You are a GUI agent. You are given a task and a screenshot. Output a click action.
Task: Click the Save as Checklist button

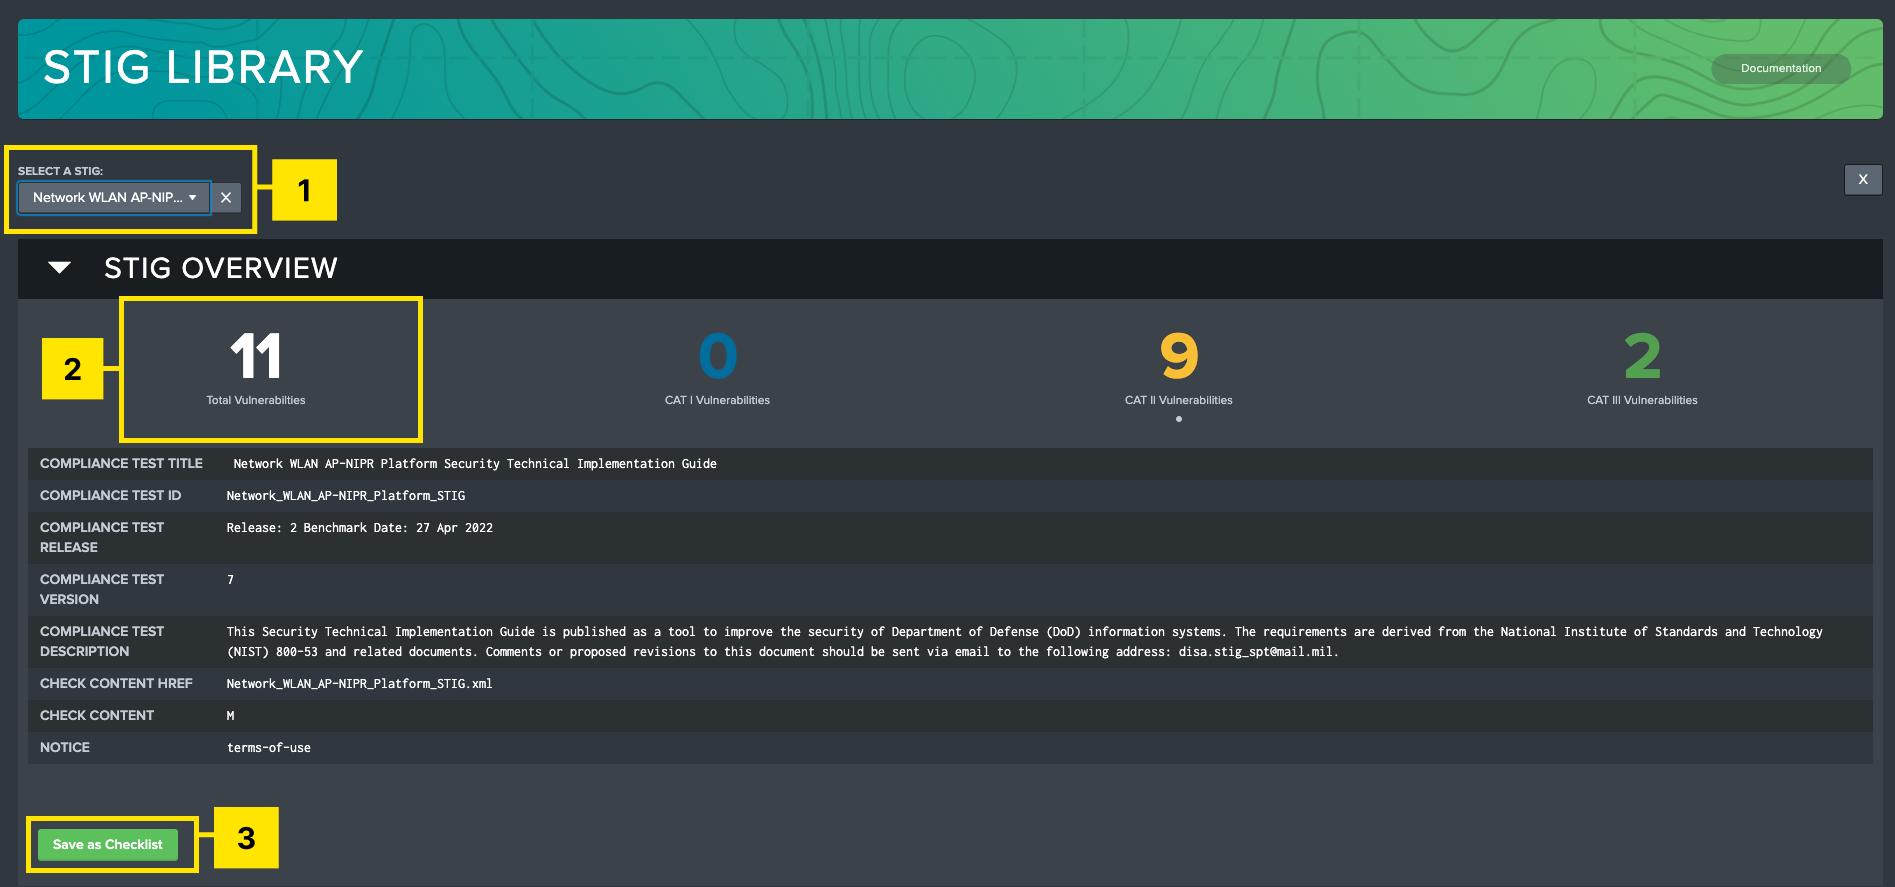[108, 844]
